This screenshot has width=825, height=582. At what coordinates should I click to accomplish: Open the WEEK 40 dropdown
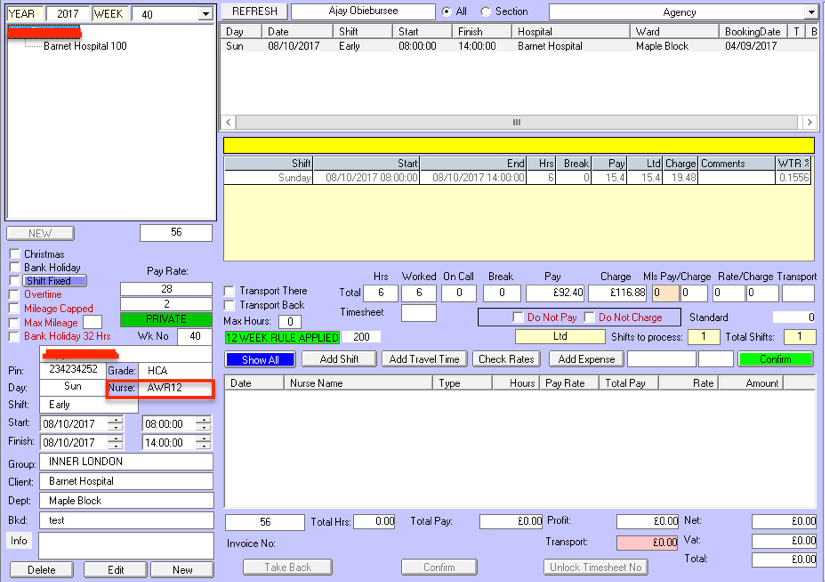pyautogui.click(x=205, y=14)
